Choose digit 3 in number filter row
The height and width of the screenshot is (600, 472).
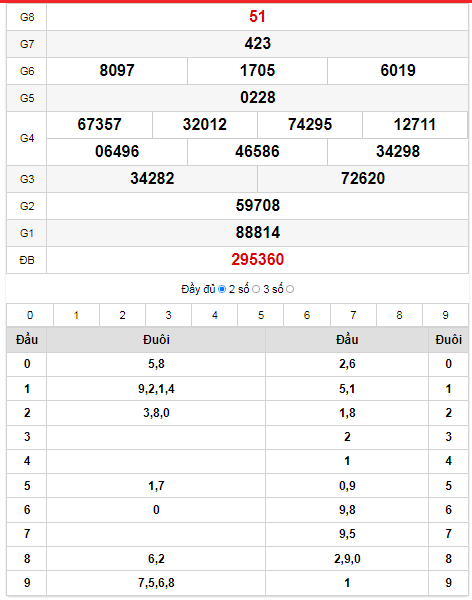tap(168, 315)
